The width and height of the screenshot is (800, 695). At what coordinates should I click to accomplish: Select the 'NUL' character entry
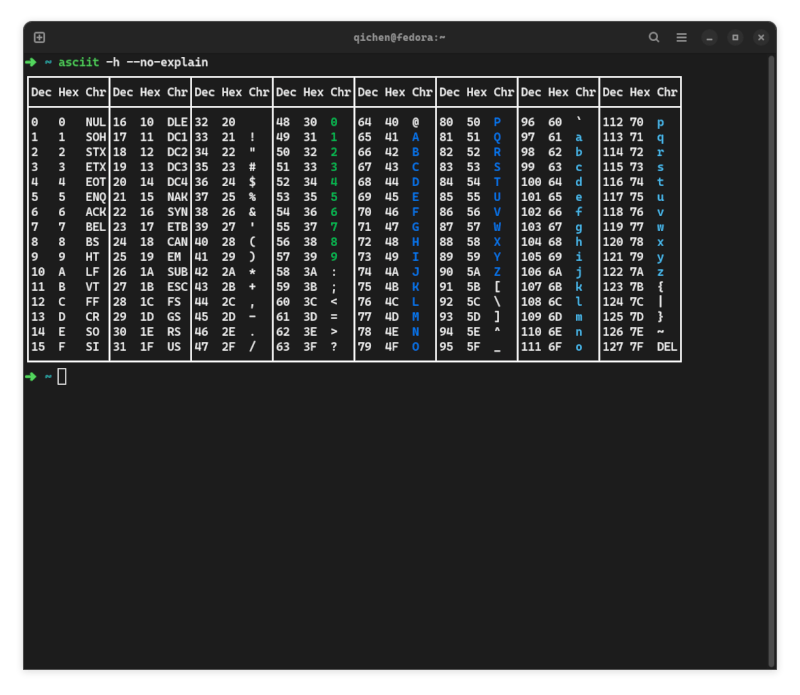pos(95,122)
